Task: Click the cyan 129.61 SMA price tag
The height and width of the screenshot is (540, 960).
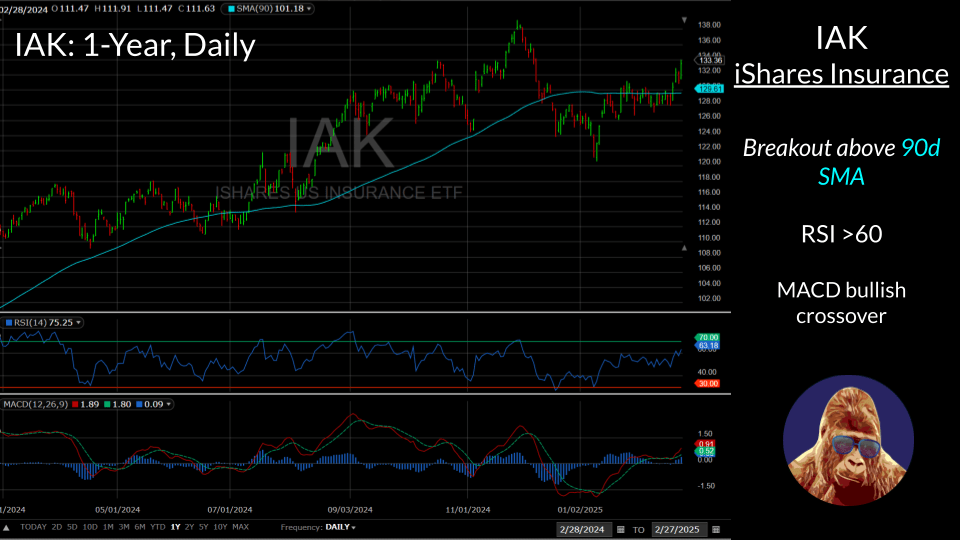Action: point(709,89)
